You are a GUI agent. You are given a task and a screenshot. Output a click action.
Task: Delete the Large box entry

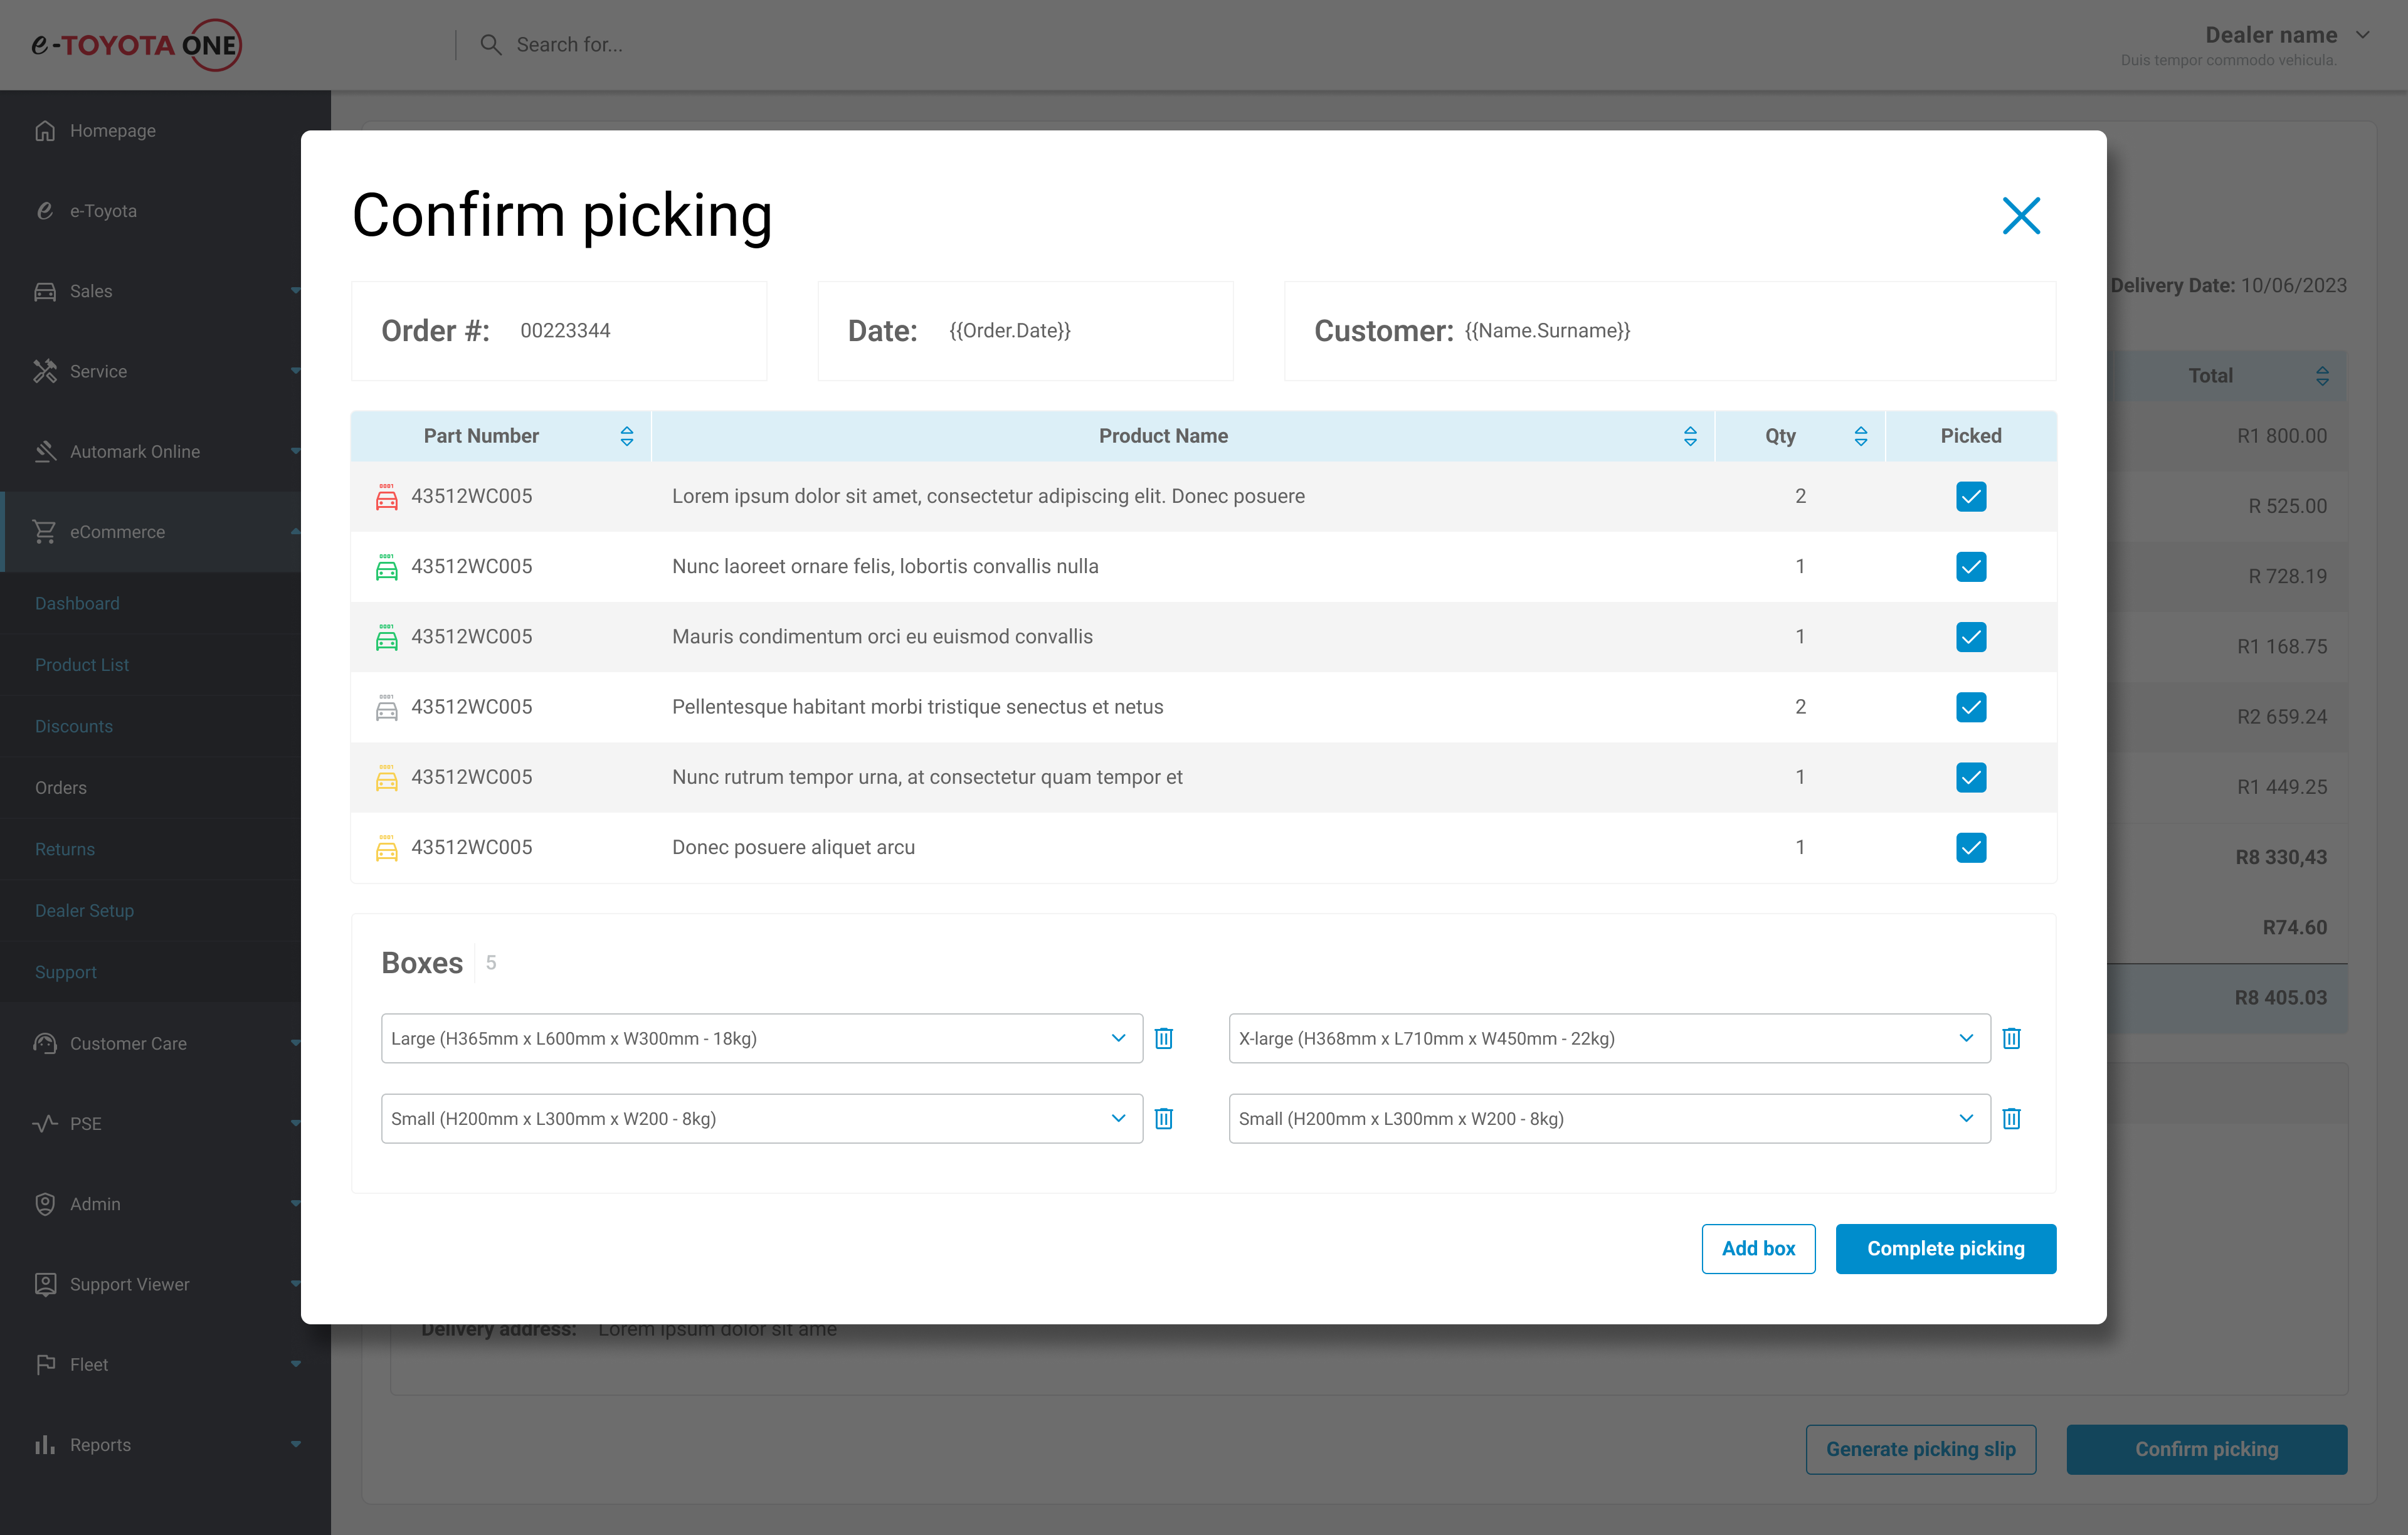pyautogui.click(x=1164, y=1038)
